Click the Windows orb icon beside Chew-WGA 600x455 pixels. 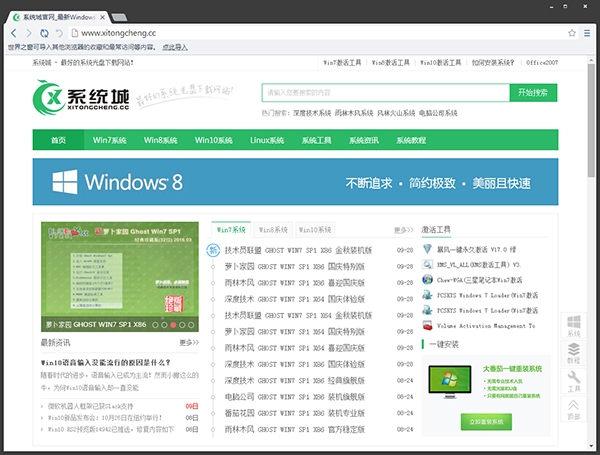pyautogui.click(x=427, y=280)
